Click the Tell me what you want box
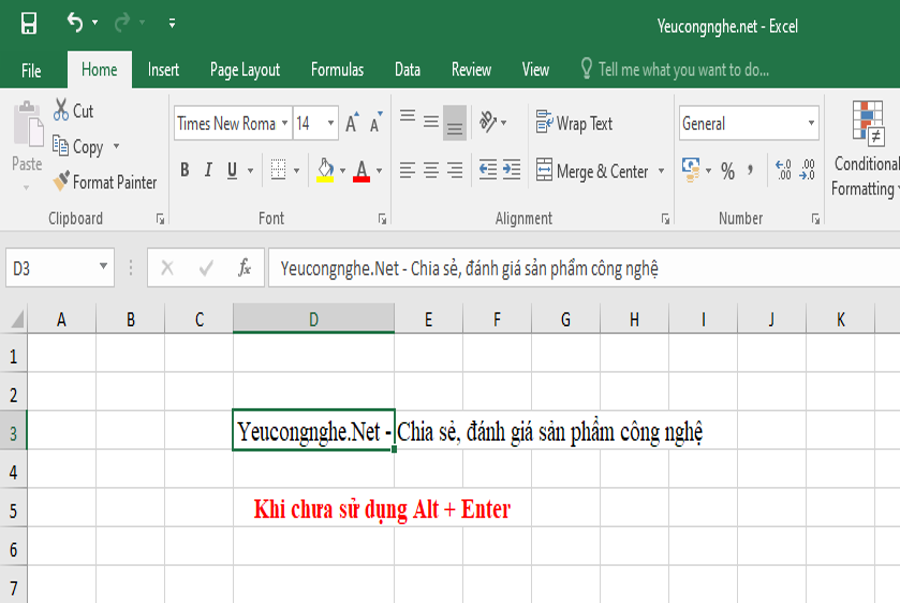 click(x=674, y=70)
